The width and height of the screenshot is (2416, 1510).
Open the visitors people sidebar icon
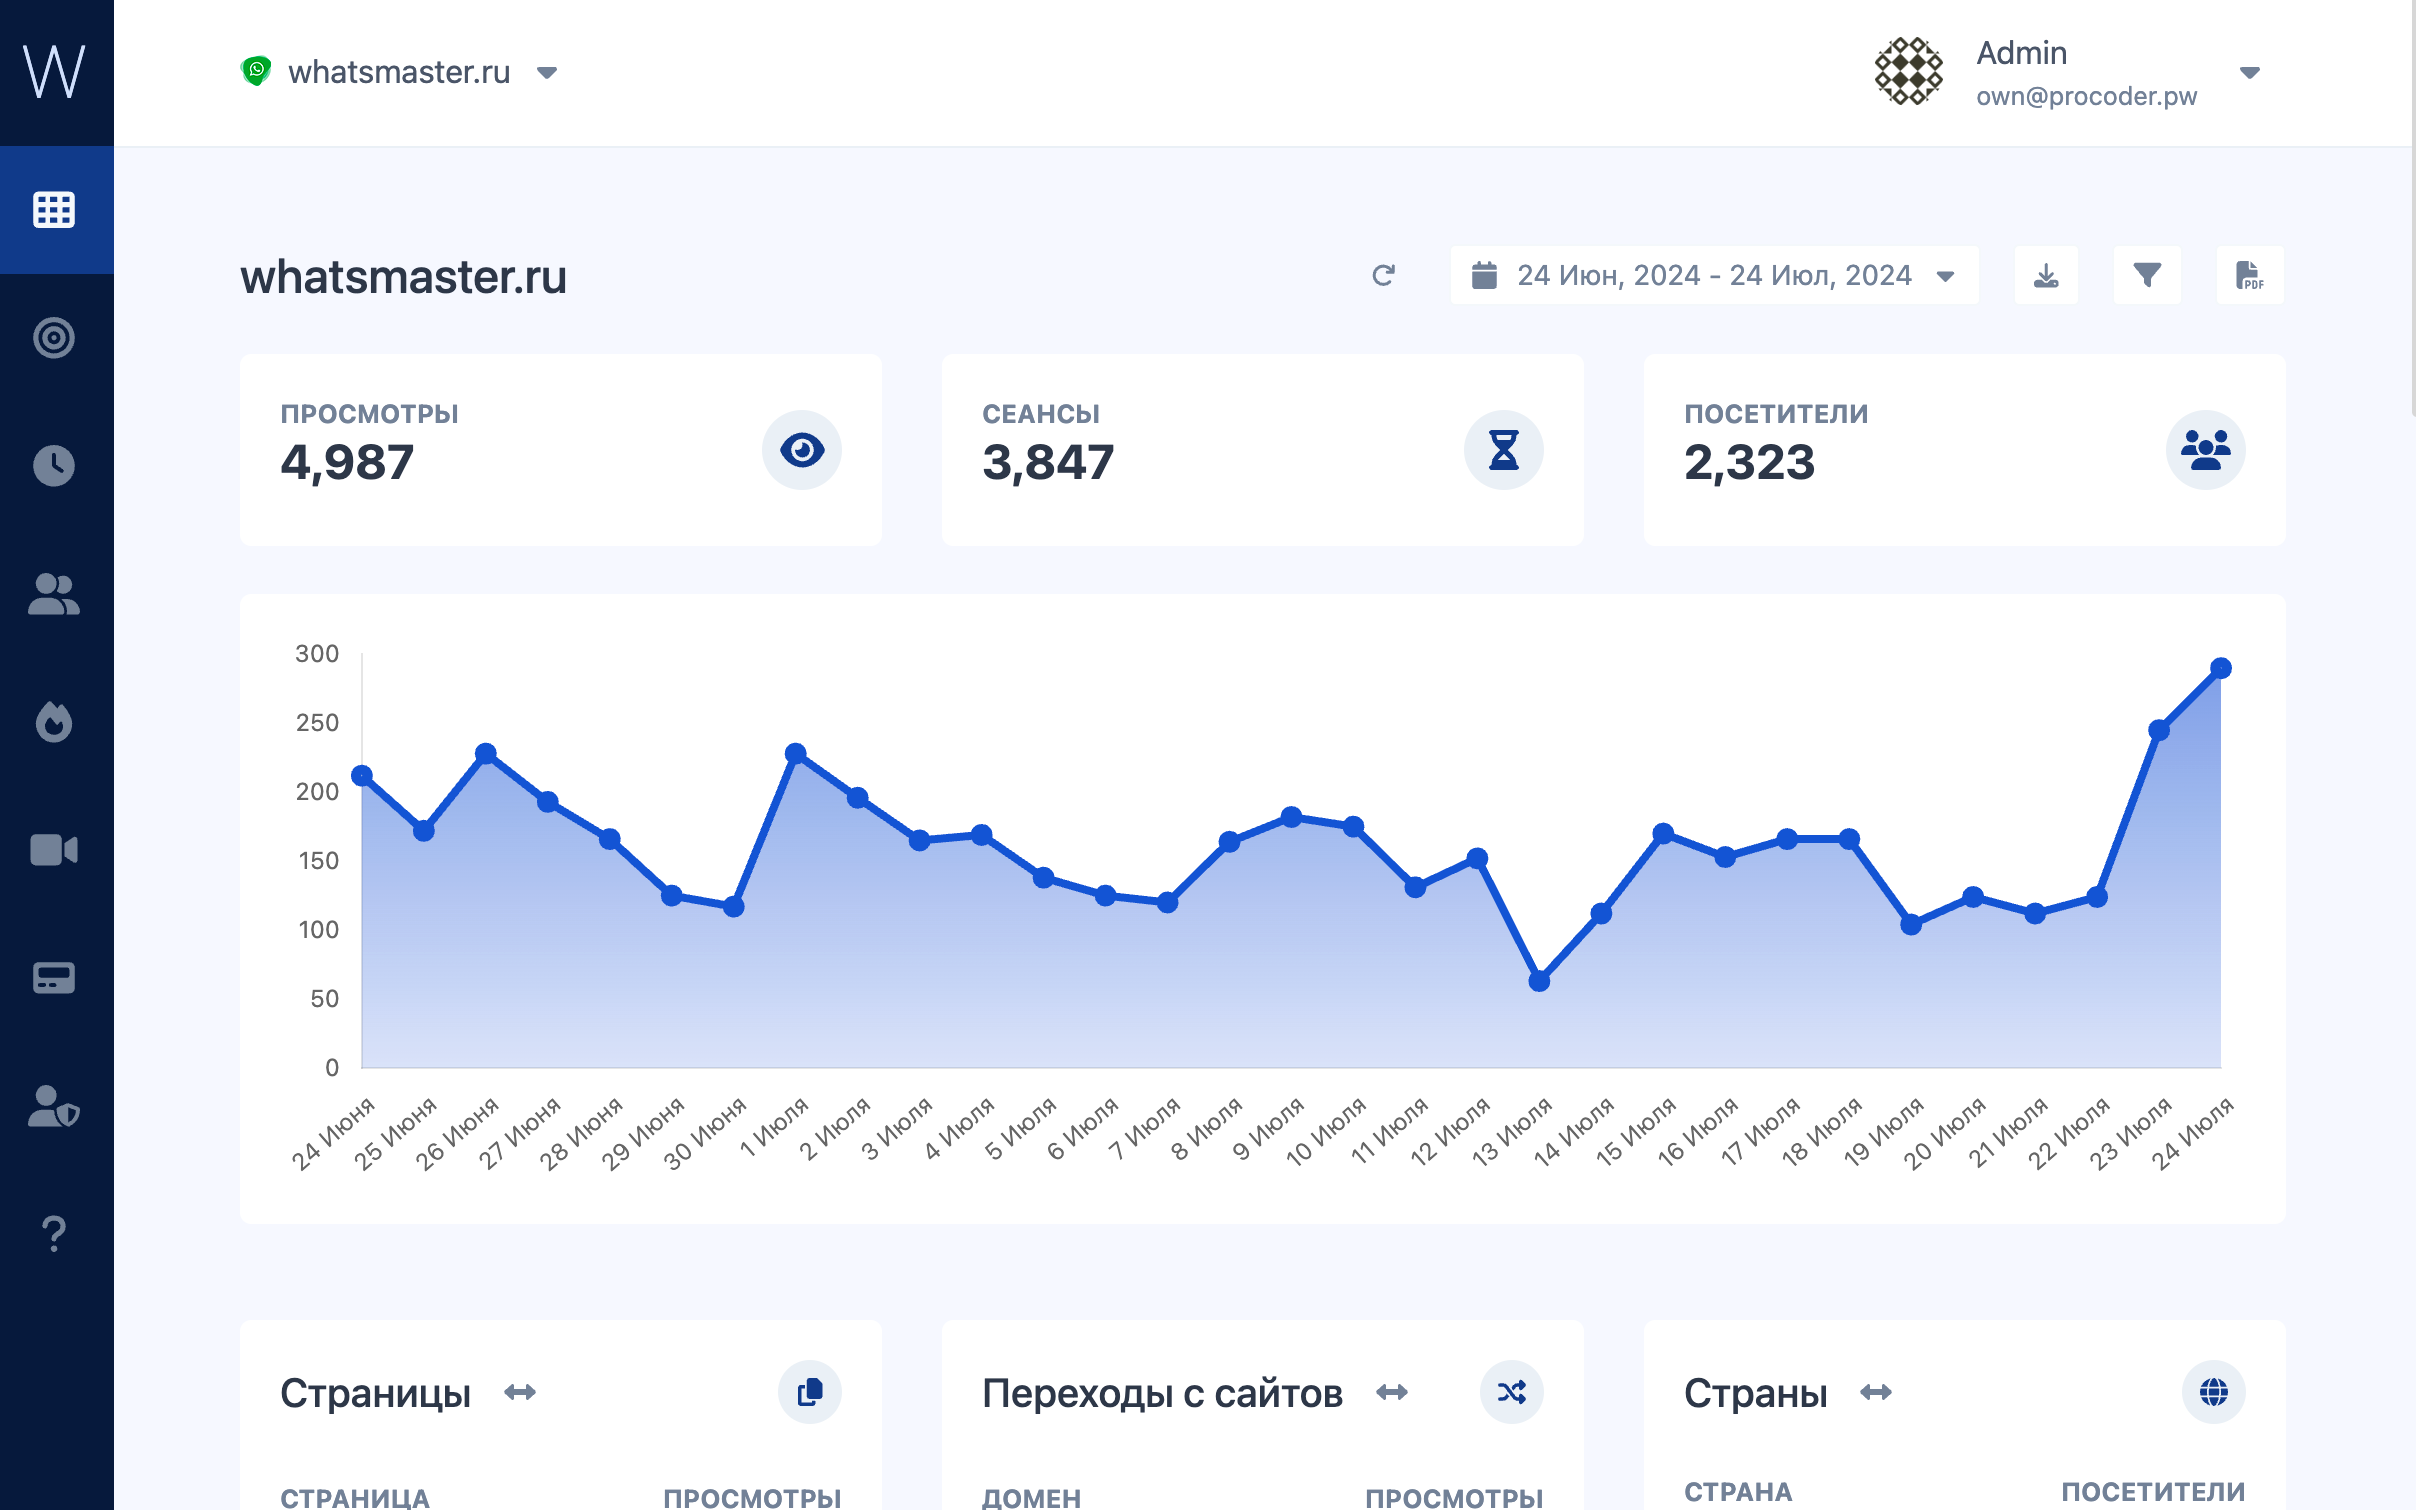coord(54,594)
